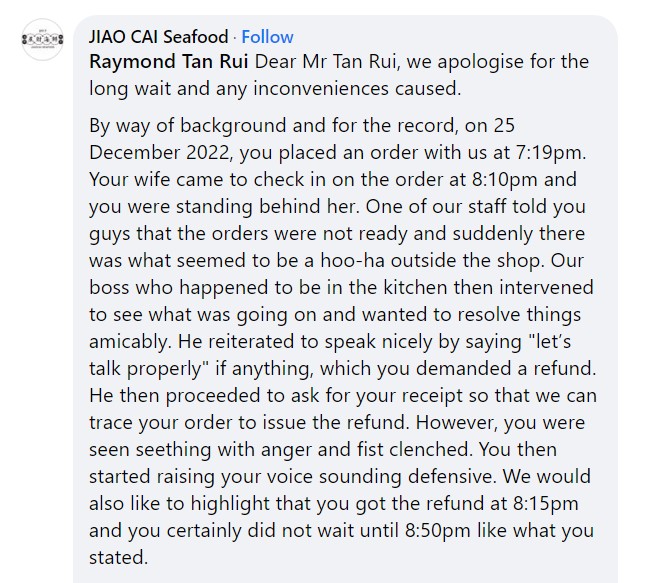Screen dimensions: 646x583
Task: Click the words 'inconveniences caused.' in the apology
Action: (357, 89)
